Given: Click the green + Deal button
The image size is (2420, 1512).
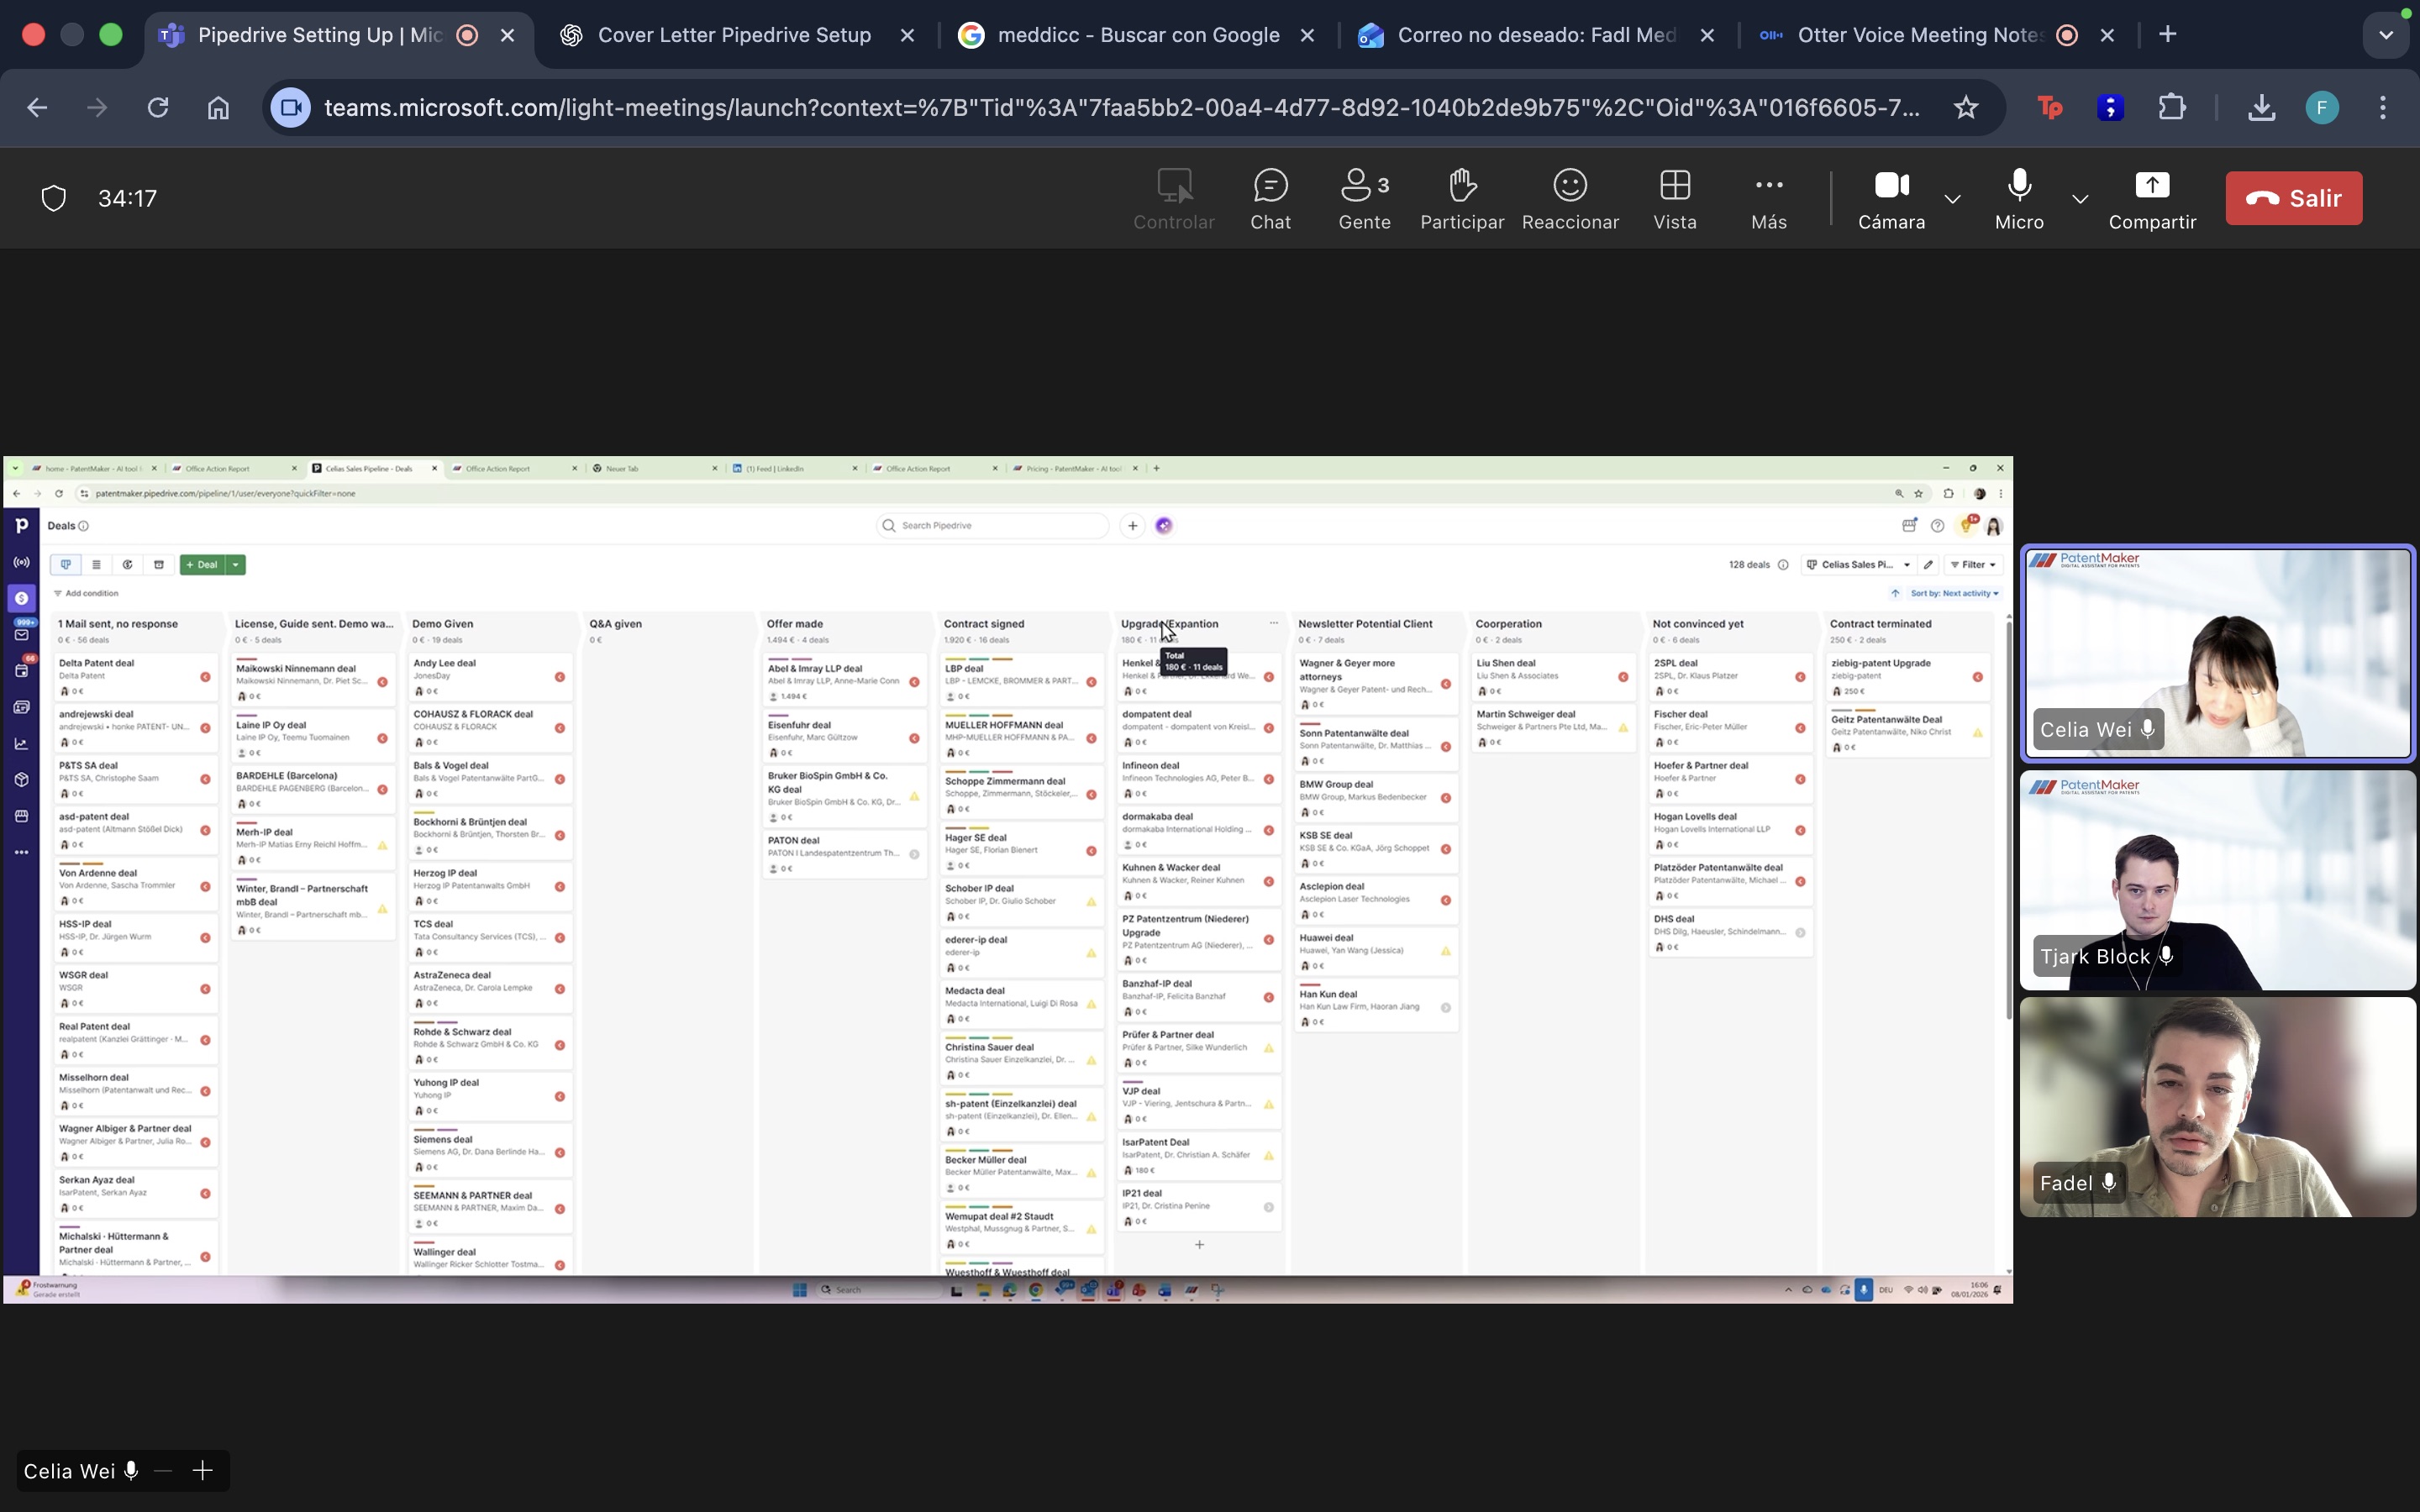Looking at the screenshot, I should point(202,565).
